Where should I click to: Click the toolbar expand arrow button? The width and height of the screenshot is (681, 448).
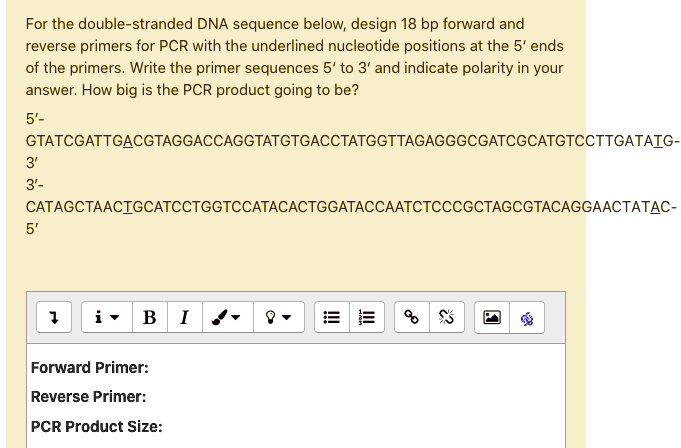pos(53,318)
